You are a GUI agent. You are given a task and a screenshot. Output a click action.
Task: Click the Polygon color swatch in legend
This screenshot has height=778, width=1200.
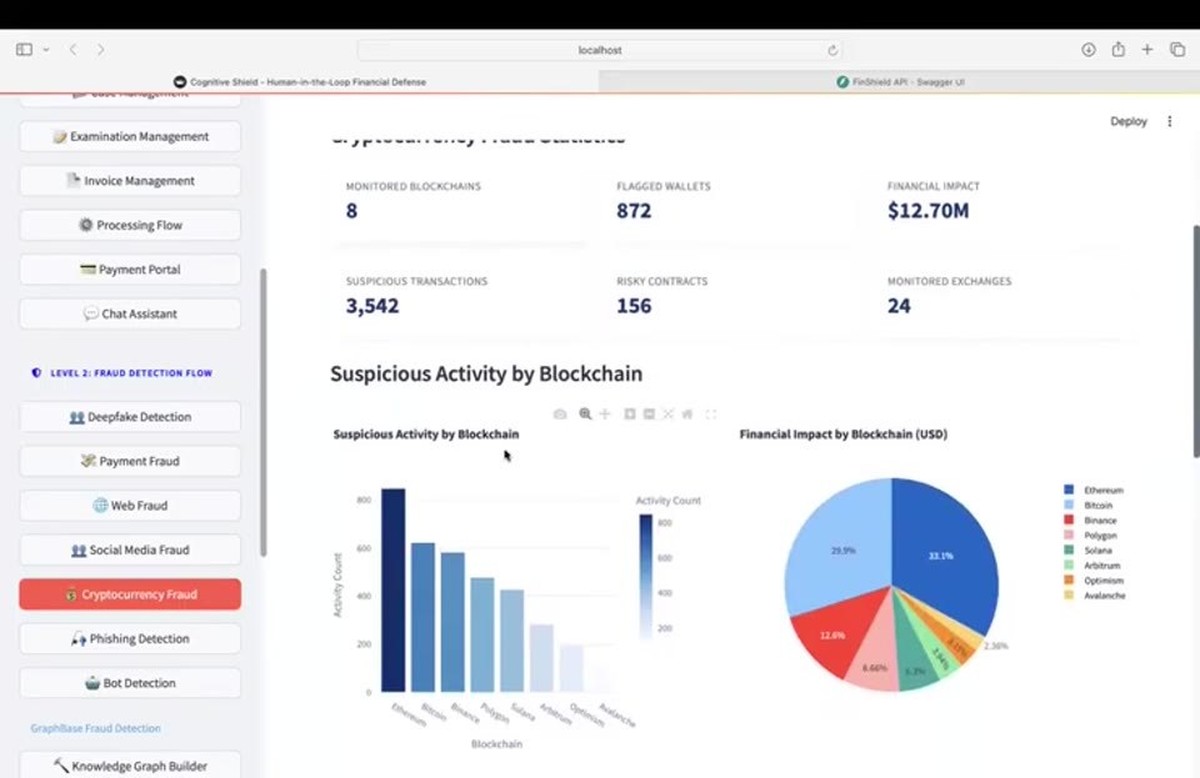point(1069,536)
